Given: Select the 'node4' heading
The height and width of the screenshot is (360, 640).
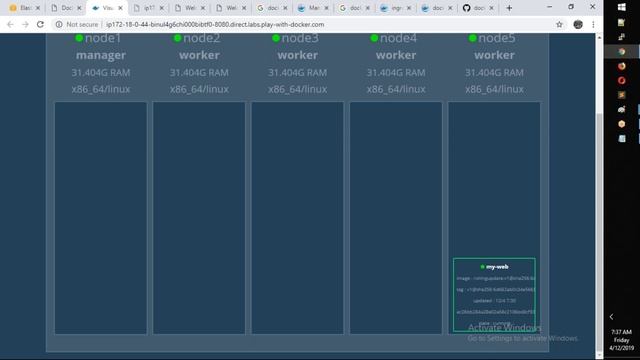Looking at the screenshot, I should (x=398, y=38).
